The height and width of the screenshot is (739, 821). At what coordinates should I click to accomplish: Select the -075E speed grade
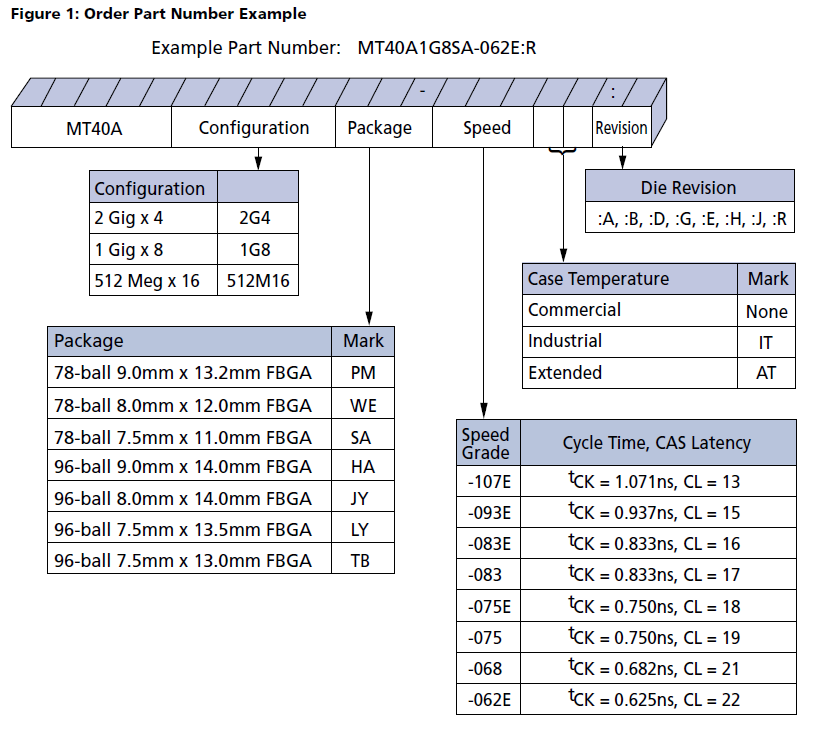(x=489, y=606)
